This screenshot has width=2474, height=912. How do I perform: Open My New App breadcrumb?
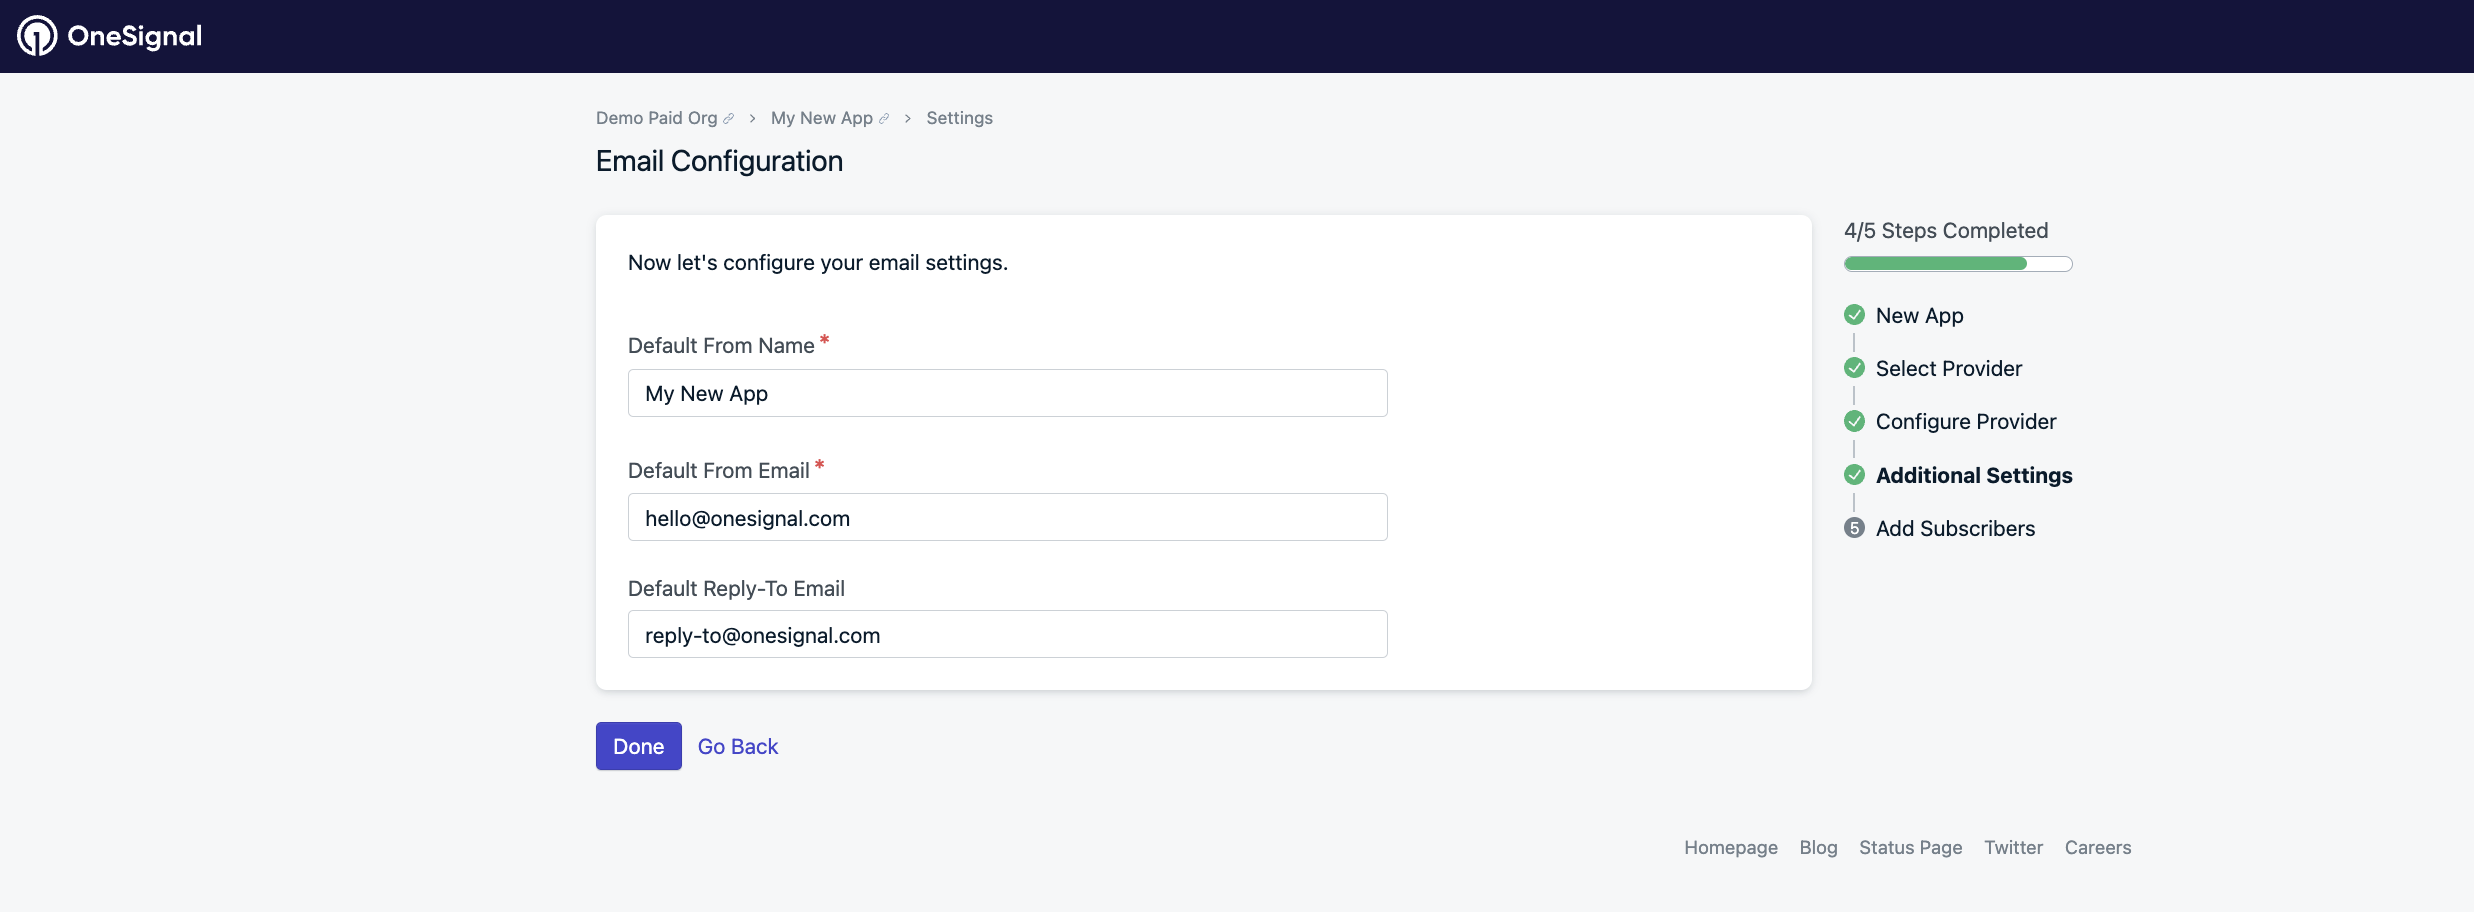[x=821, y=118]
